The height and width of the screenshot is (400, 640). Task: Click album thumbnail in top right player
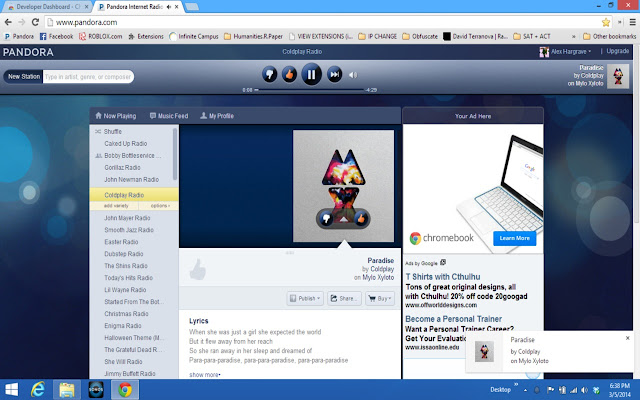pos(618,76)
